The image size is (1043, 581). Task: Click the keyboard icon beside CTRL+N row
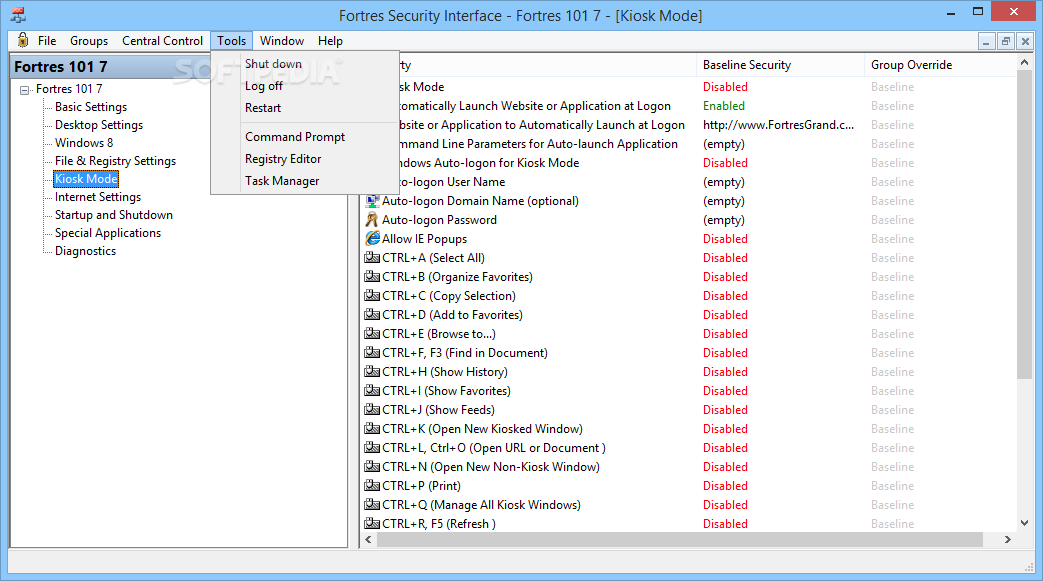372,466
